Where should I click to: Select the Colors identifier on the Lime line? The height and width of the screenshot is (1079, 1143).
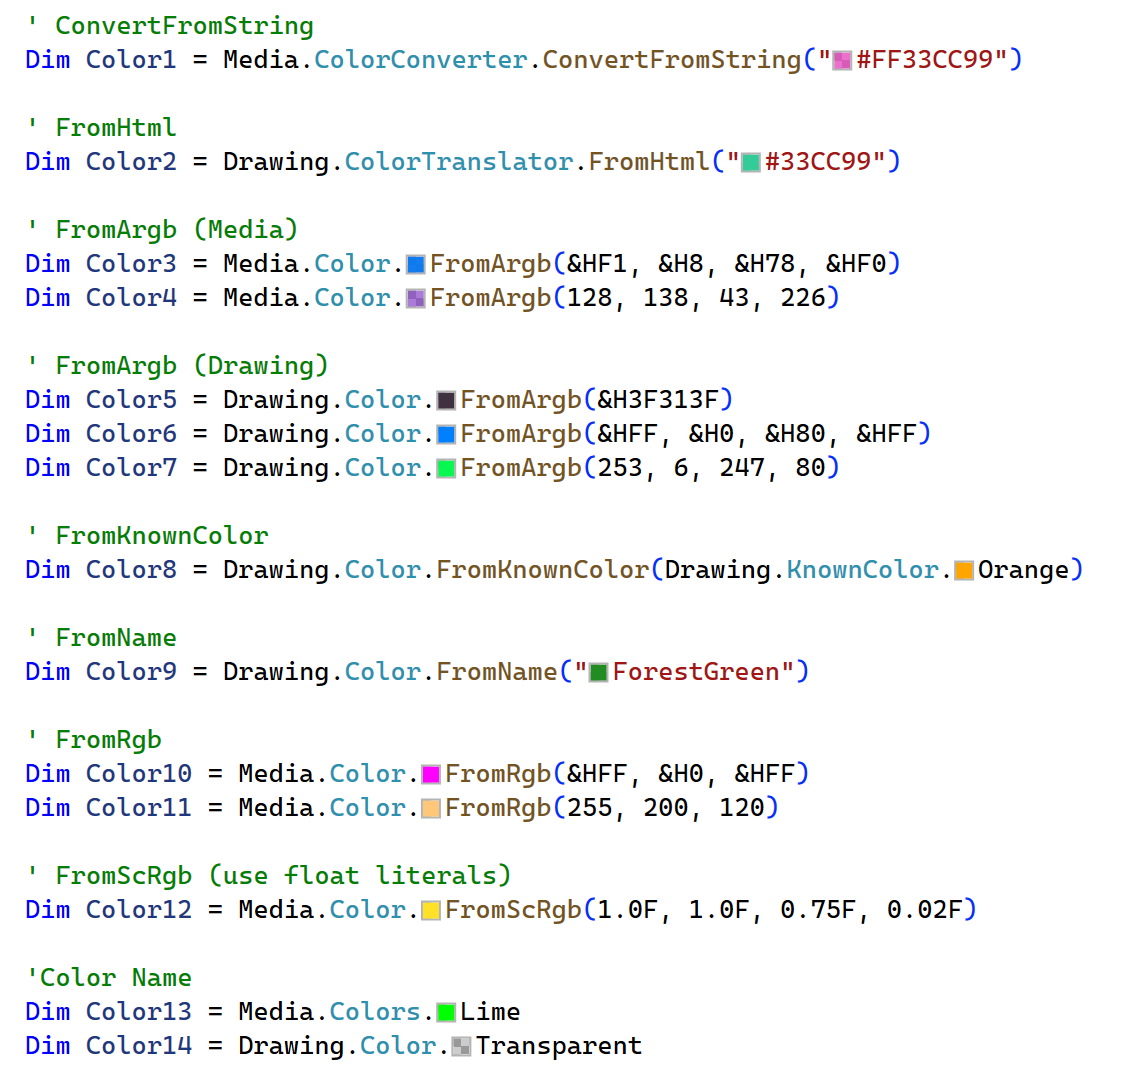[374, 1011]
